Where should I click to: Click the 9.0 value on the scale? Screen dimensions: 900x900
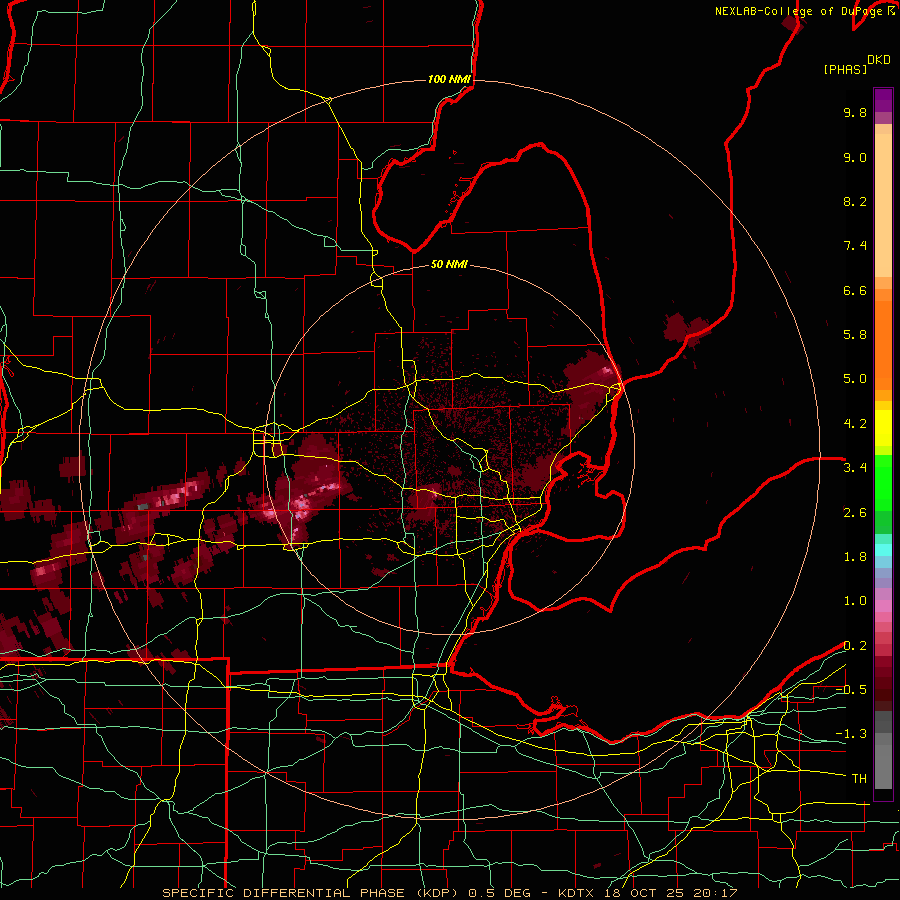(855, 157)
